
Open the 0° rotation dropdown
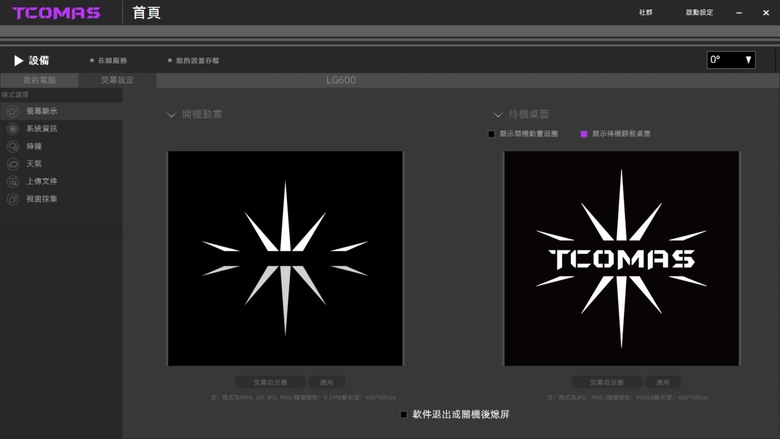[x=731, y=60]
